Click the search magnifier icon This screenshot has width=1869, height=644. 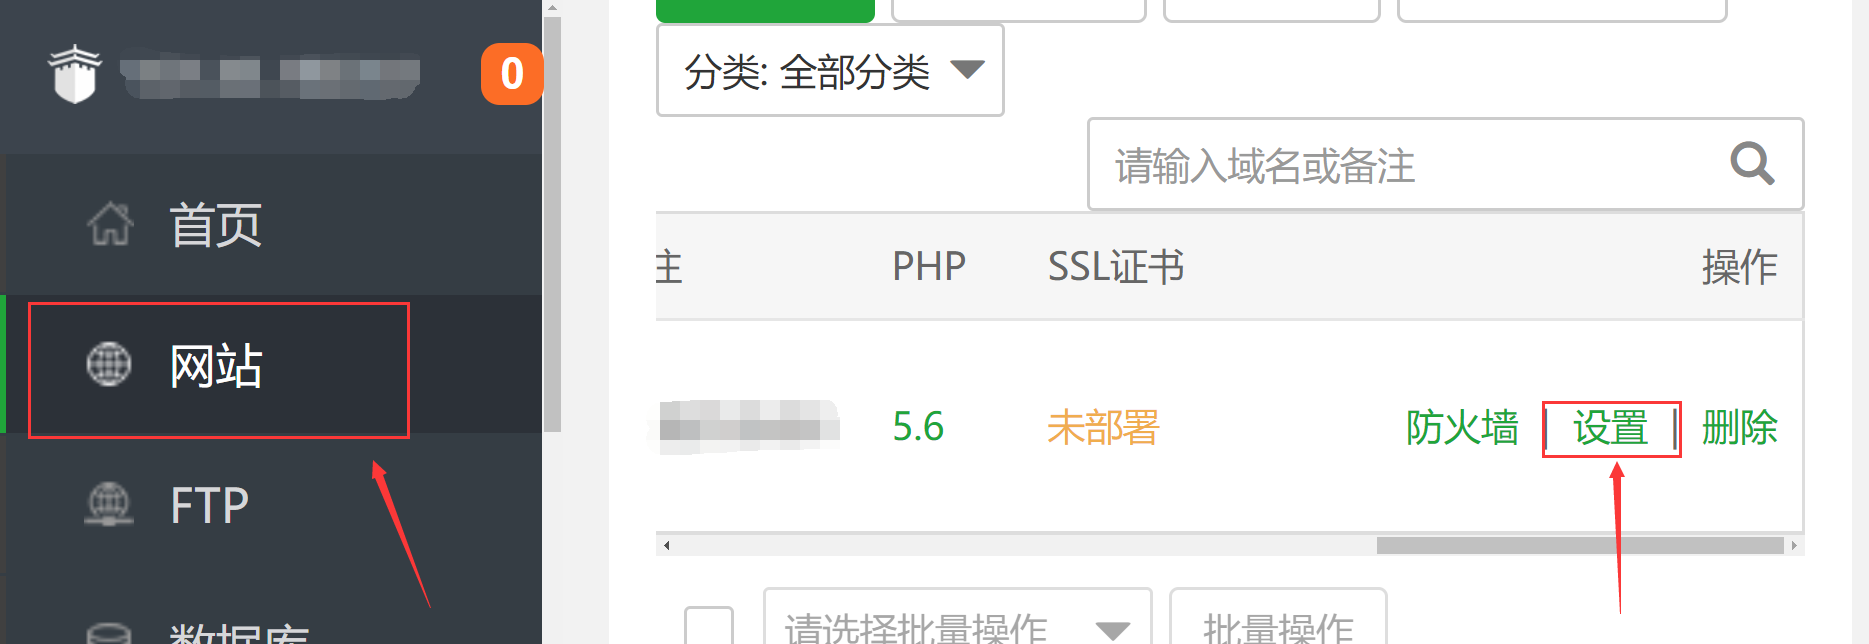(1752, 164)
